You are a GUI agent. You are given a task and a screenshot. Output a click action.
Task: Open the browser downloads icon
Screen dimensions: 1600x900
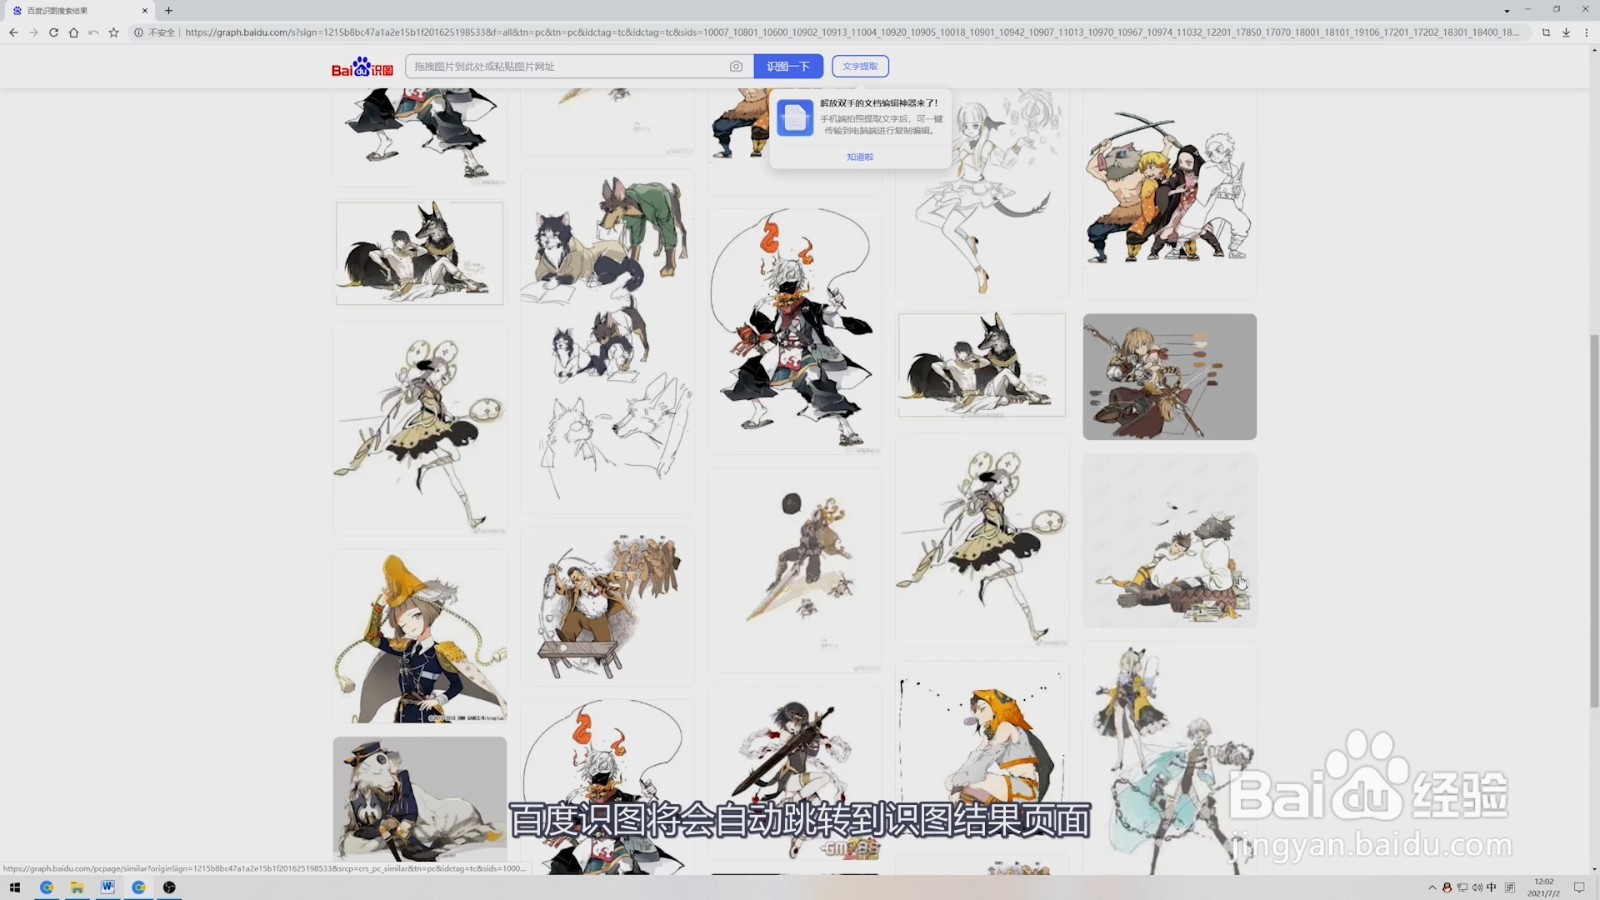click(x=1566, y=32)
